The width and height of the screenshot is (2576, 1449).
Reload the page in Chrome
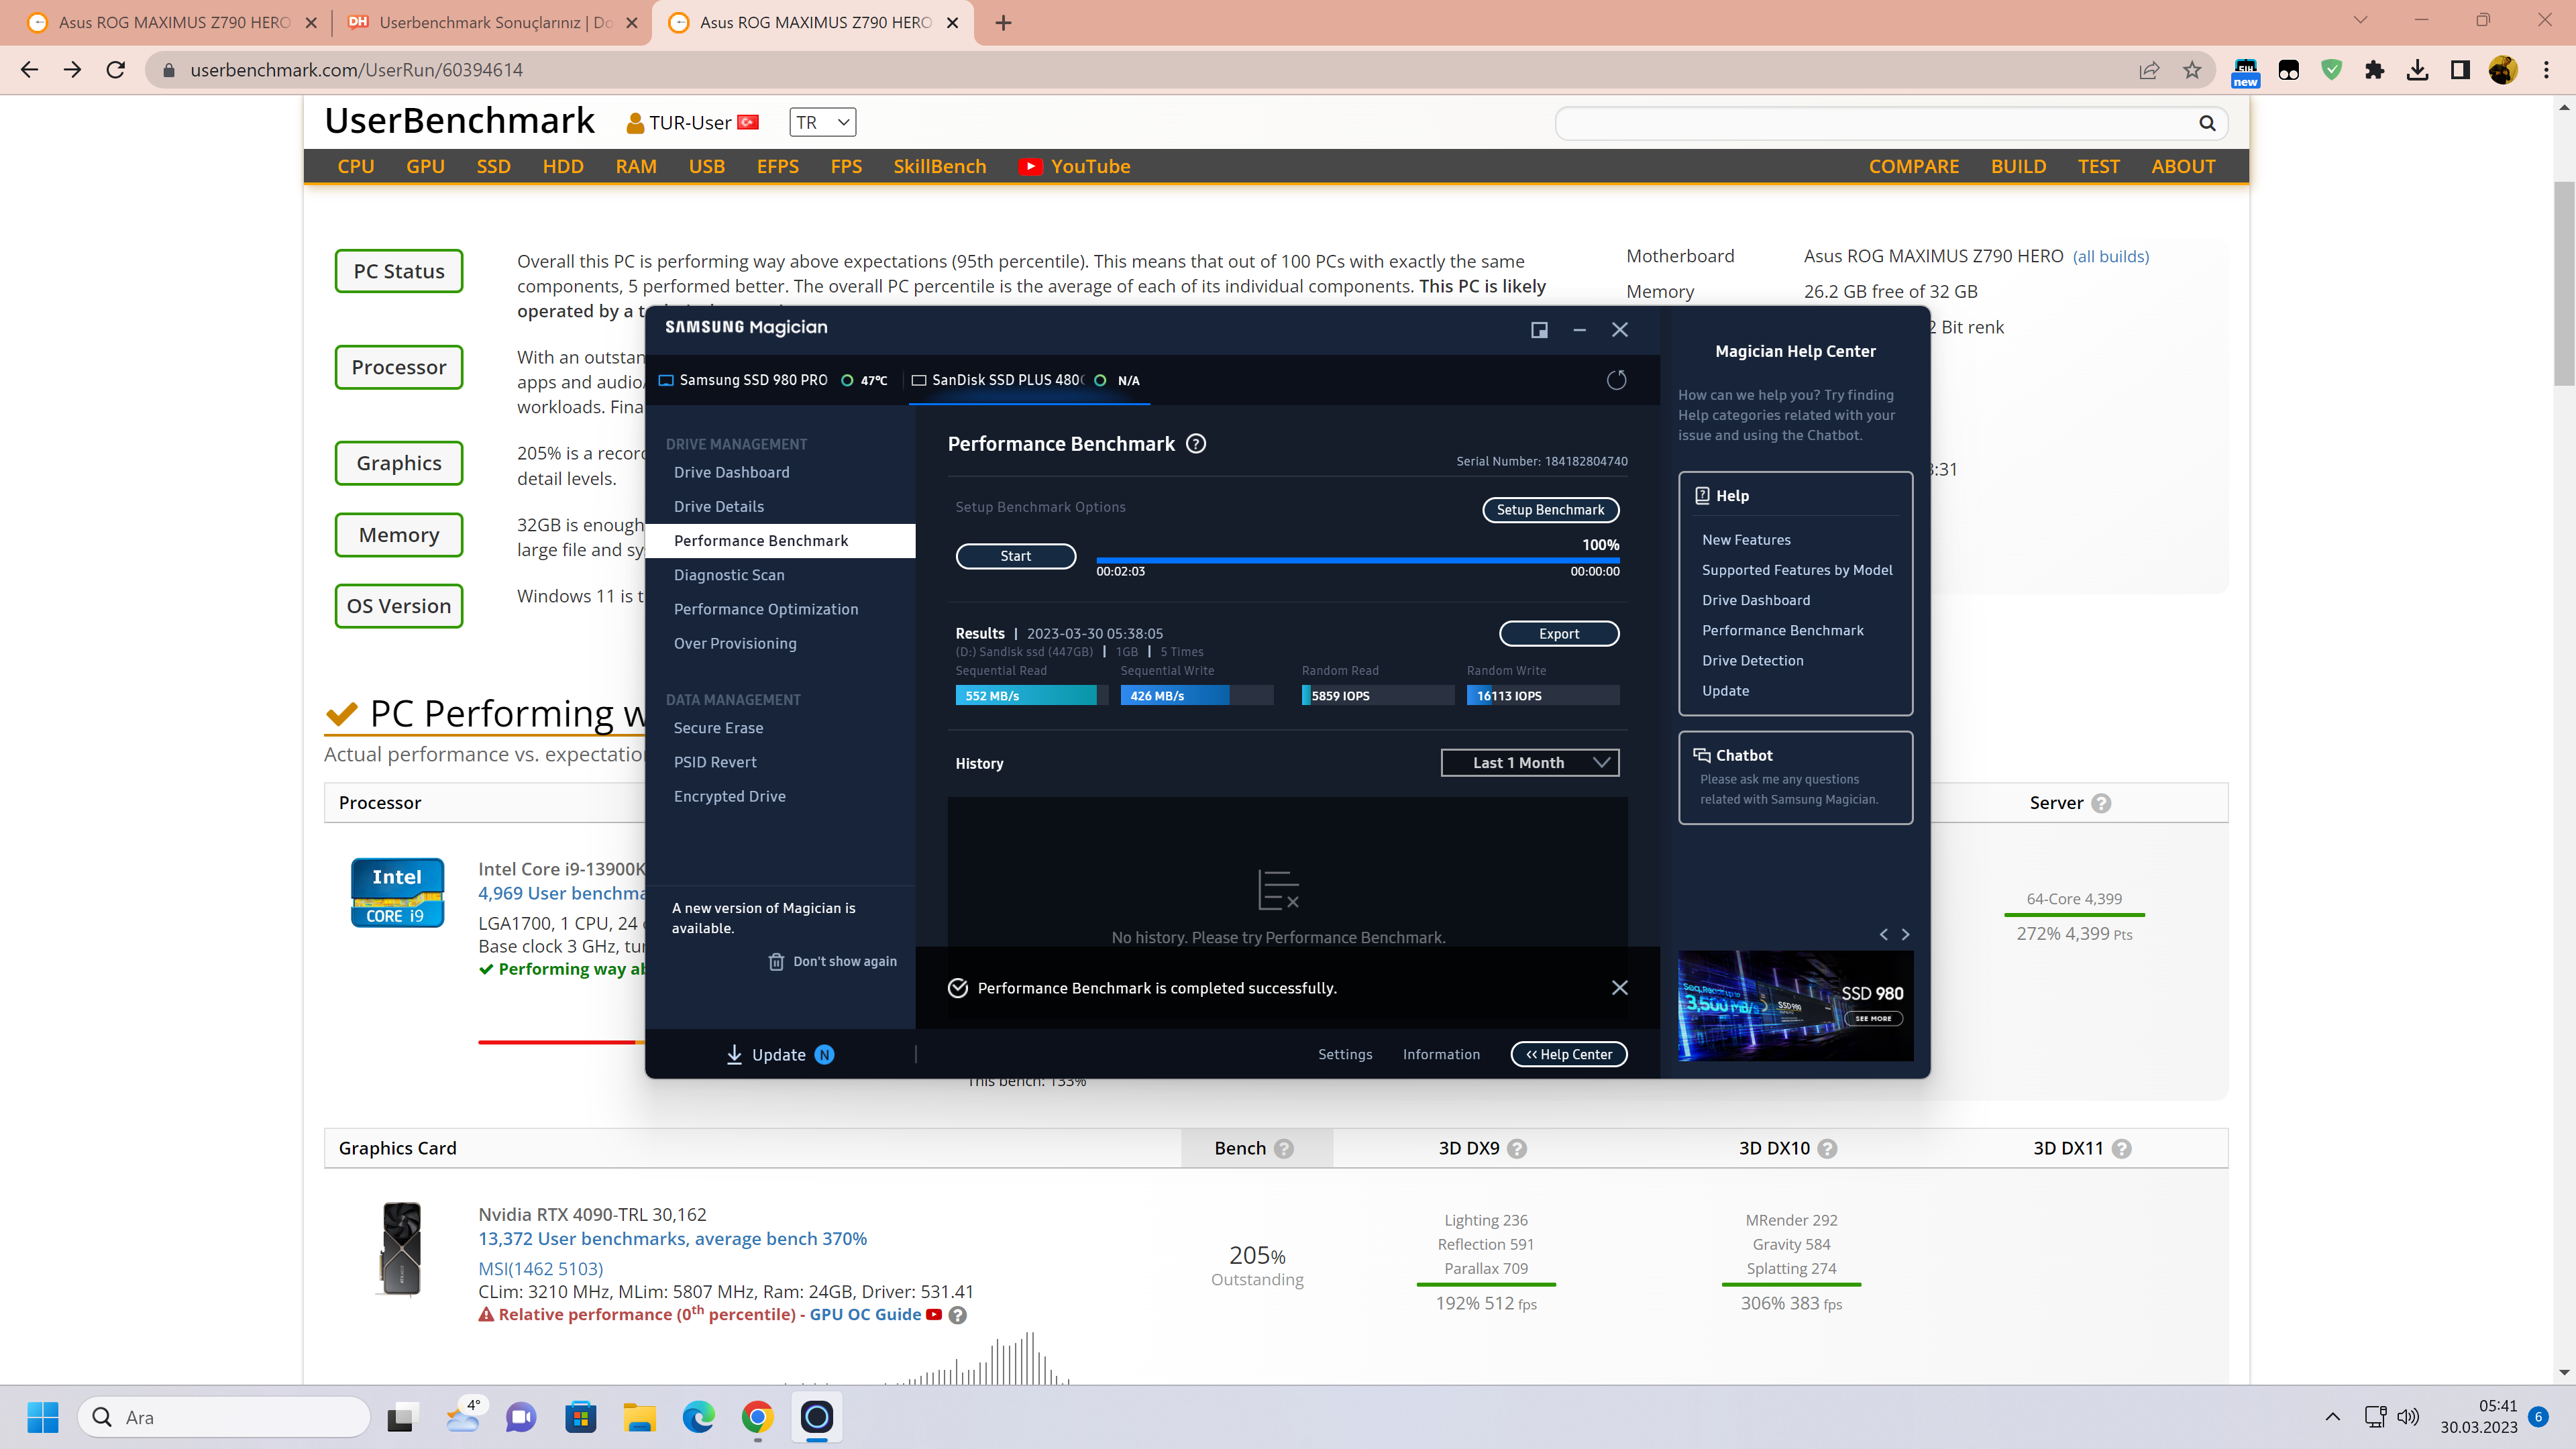pyautogui.click(x=116, y=70)
